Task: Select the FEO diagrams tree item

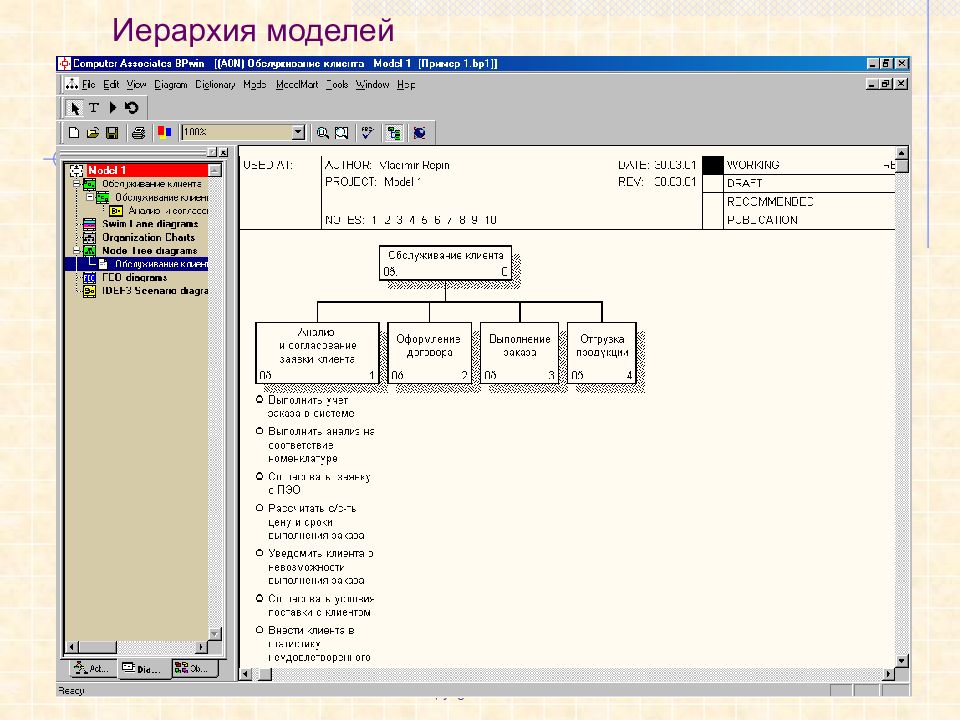Action: [134, 277]
